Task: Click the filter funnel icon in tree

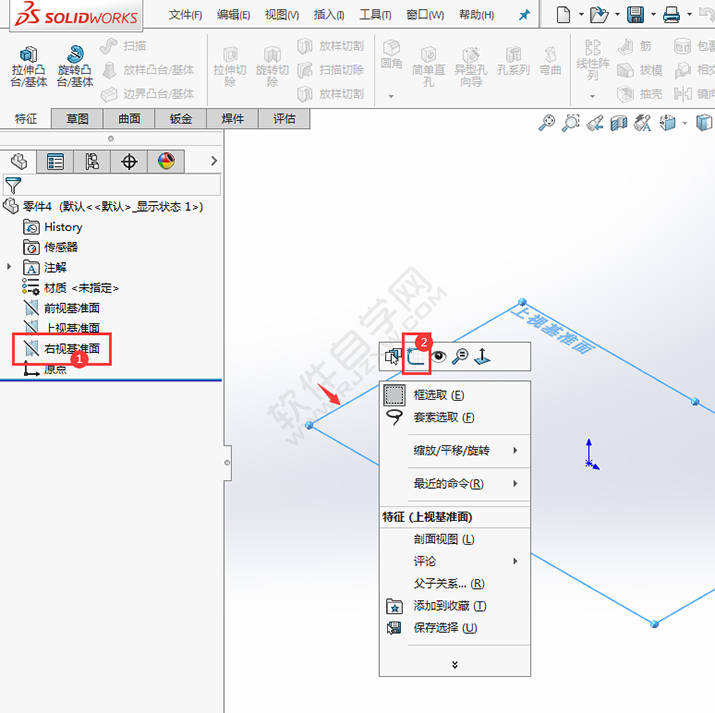Action: point(13,186)
